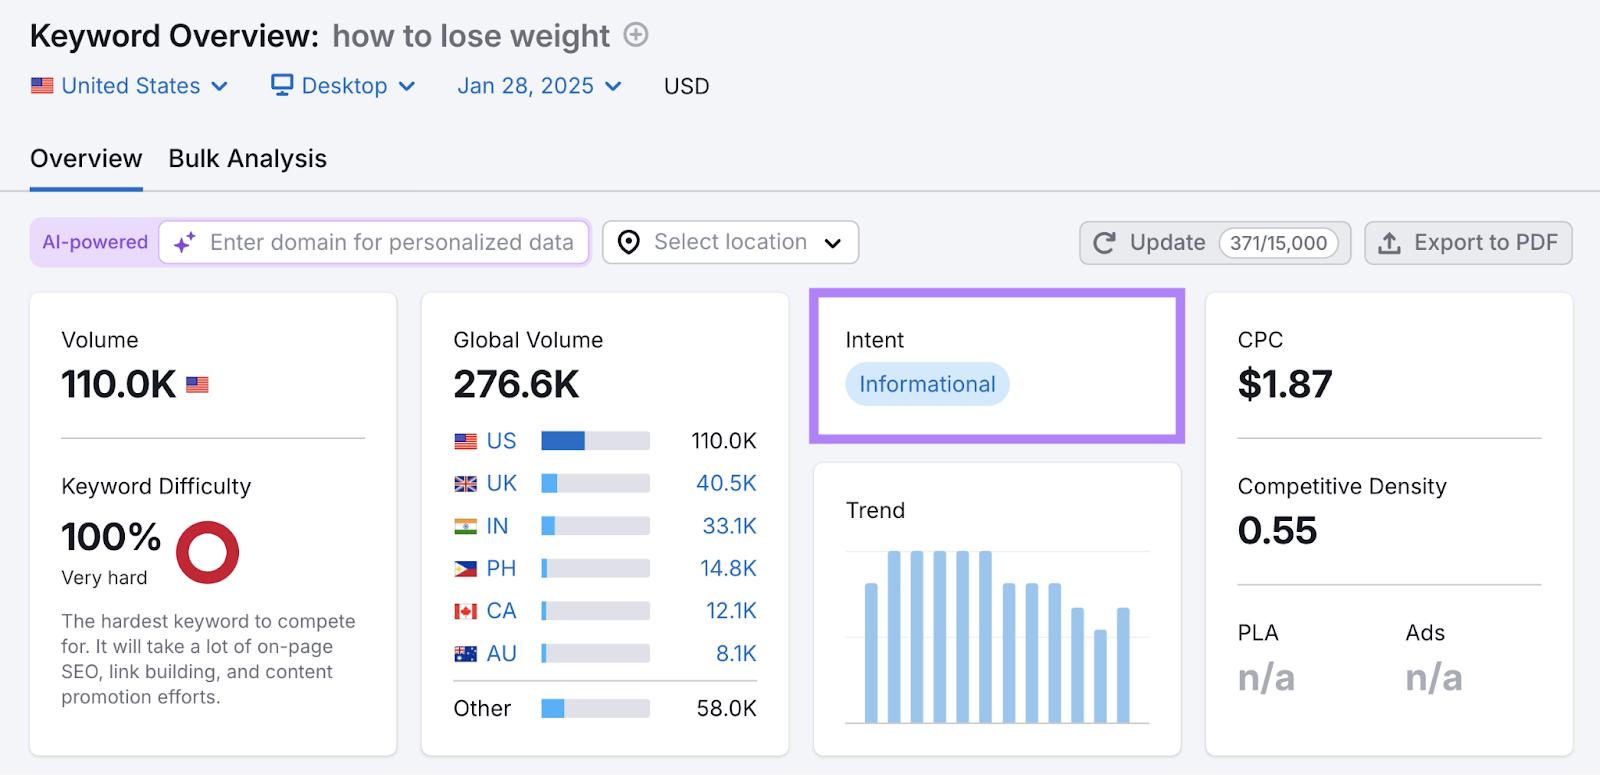
Task: Click the Canada flag in Global Volume list
Action: 465,610
